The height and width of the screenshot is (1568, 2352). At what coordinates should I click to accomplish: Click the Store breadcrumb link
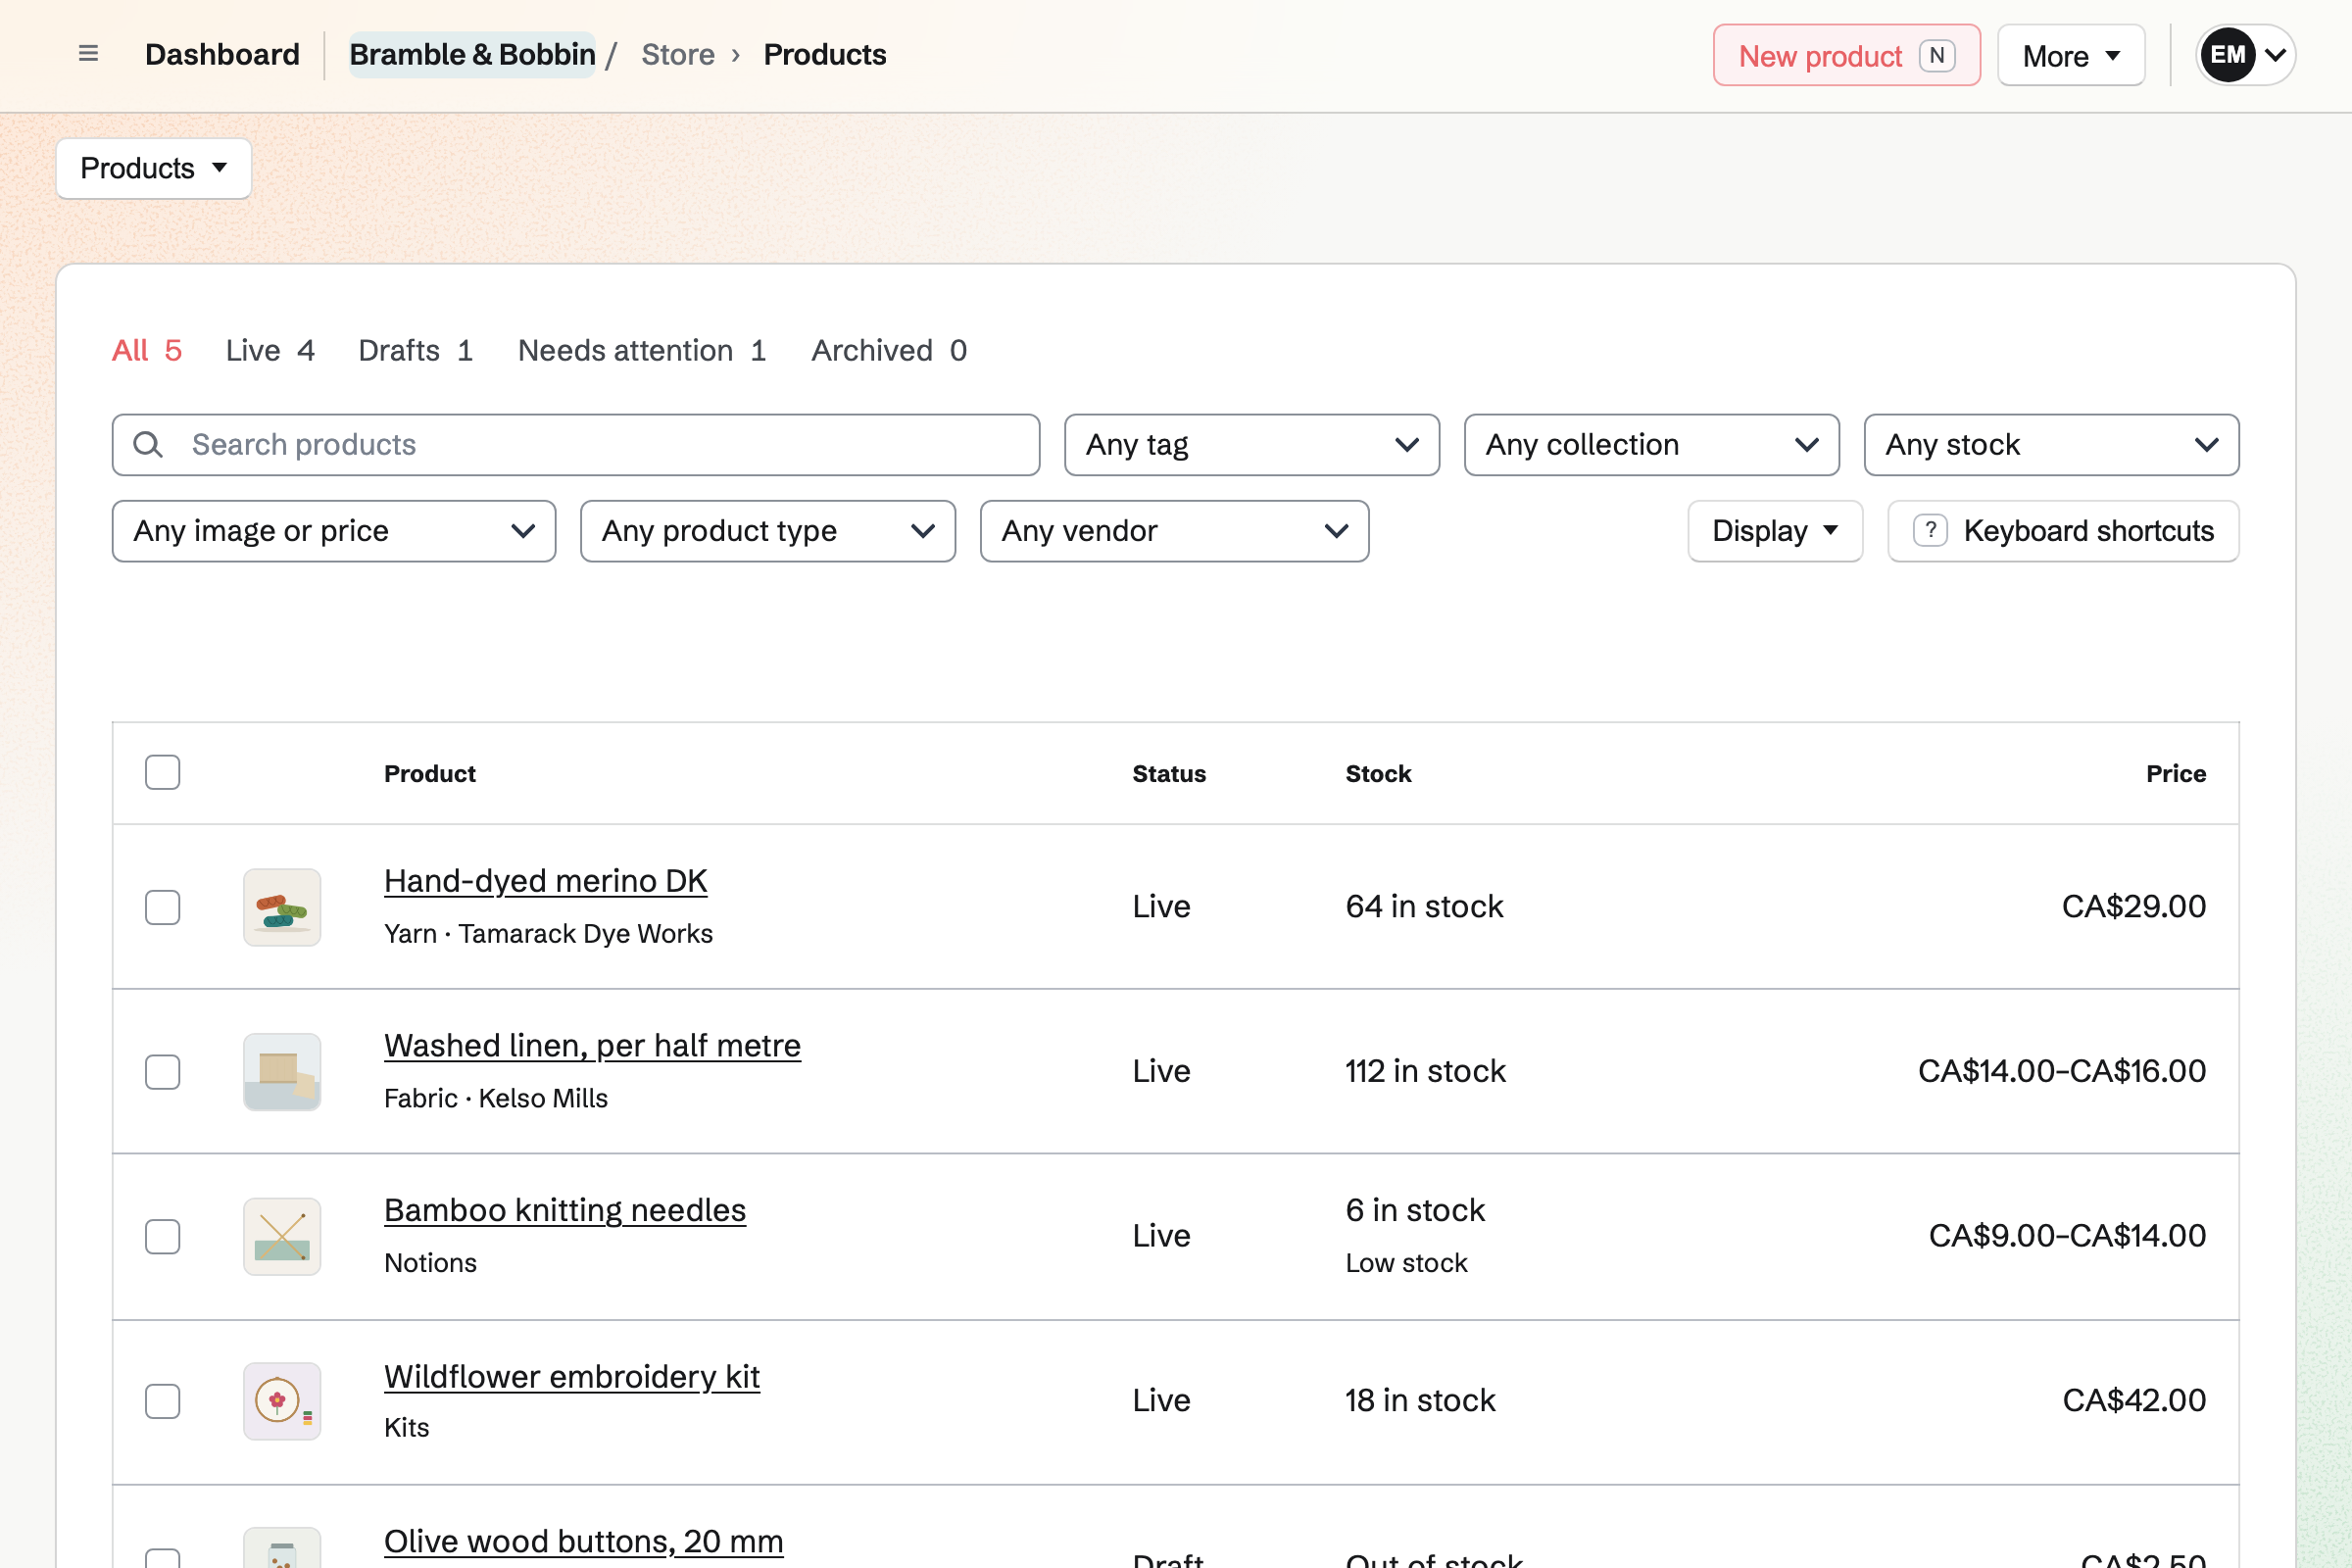pos(678,54)
